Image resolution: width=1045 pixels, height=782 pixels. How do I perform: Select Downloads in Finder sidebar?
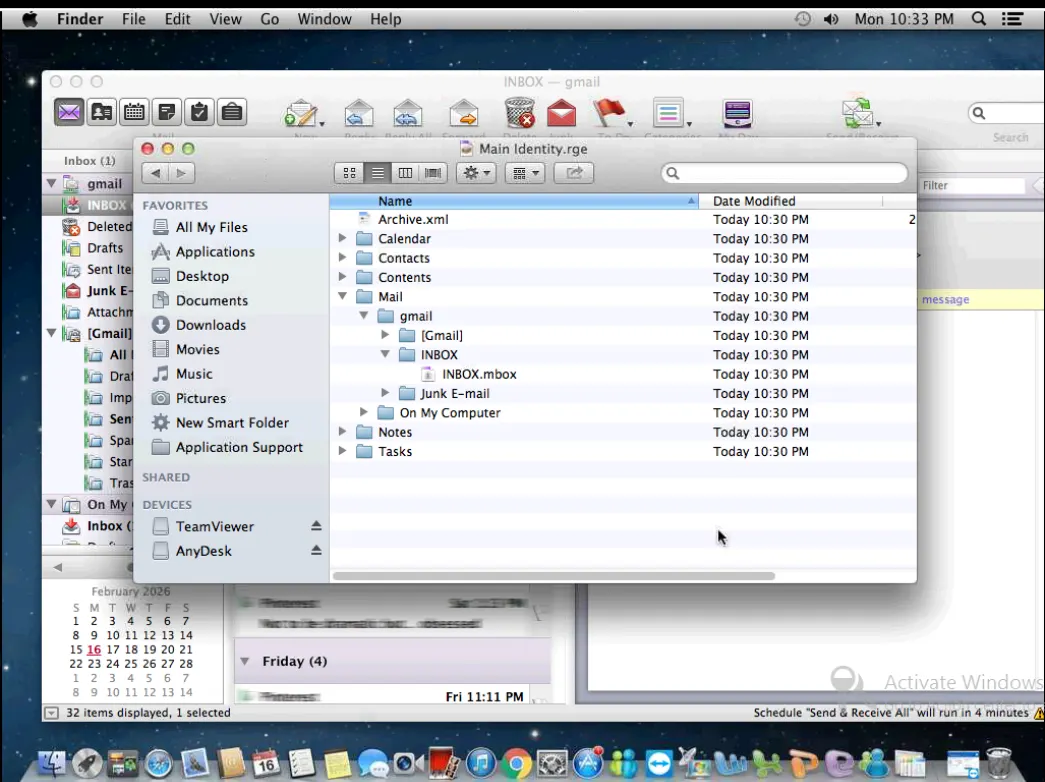(210, 325)
